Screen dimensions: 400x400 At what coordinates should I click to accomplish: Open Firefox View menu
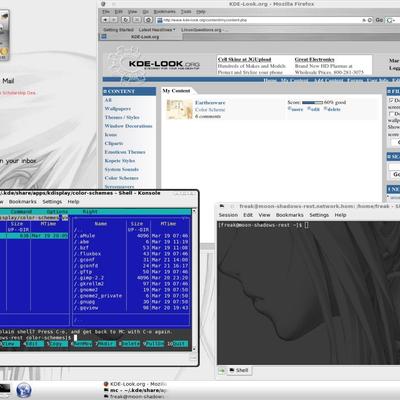pyautogui.click(x=132, y=12)
